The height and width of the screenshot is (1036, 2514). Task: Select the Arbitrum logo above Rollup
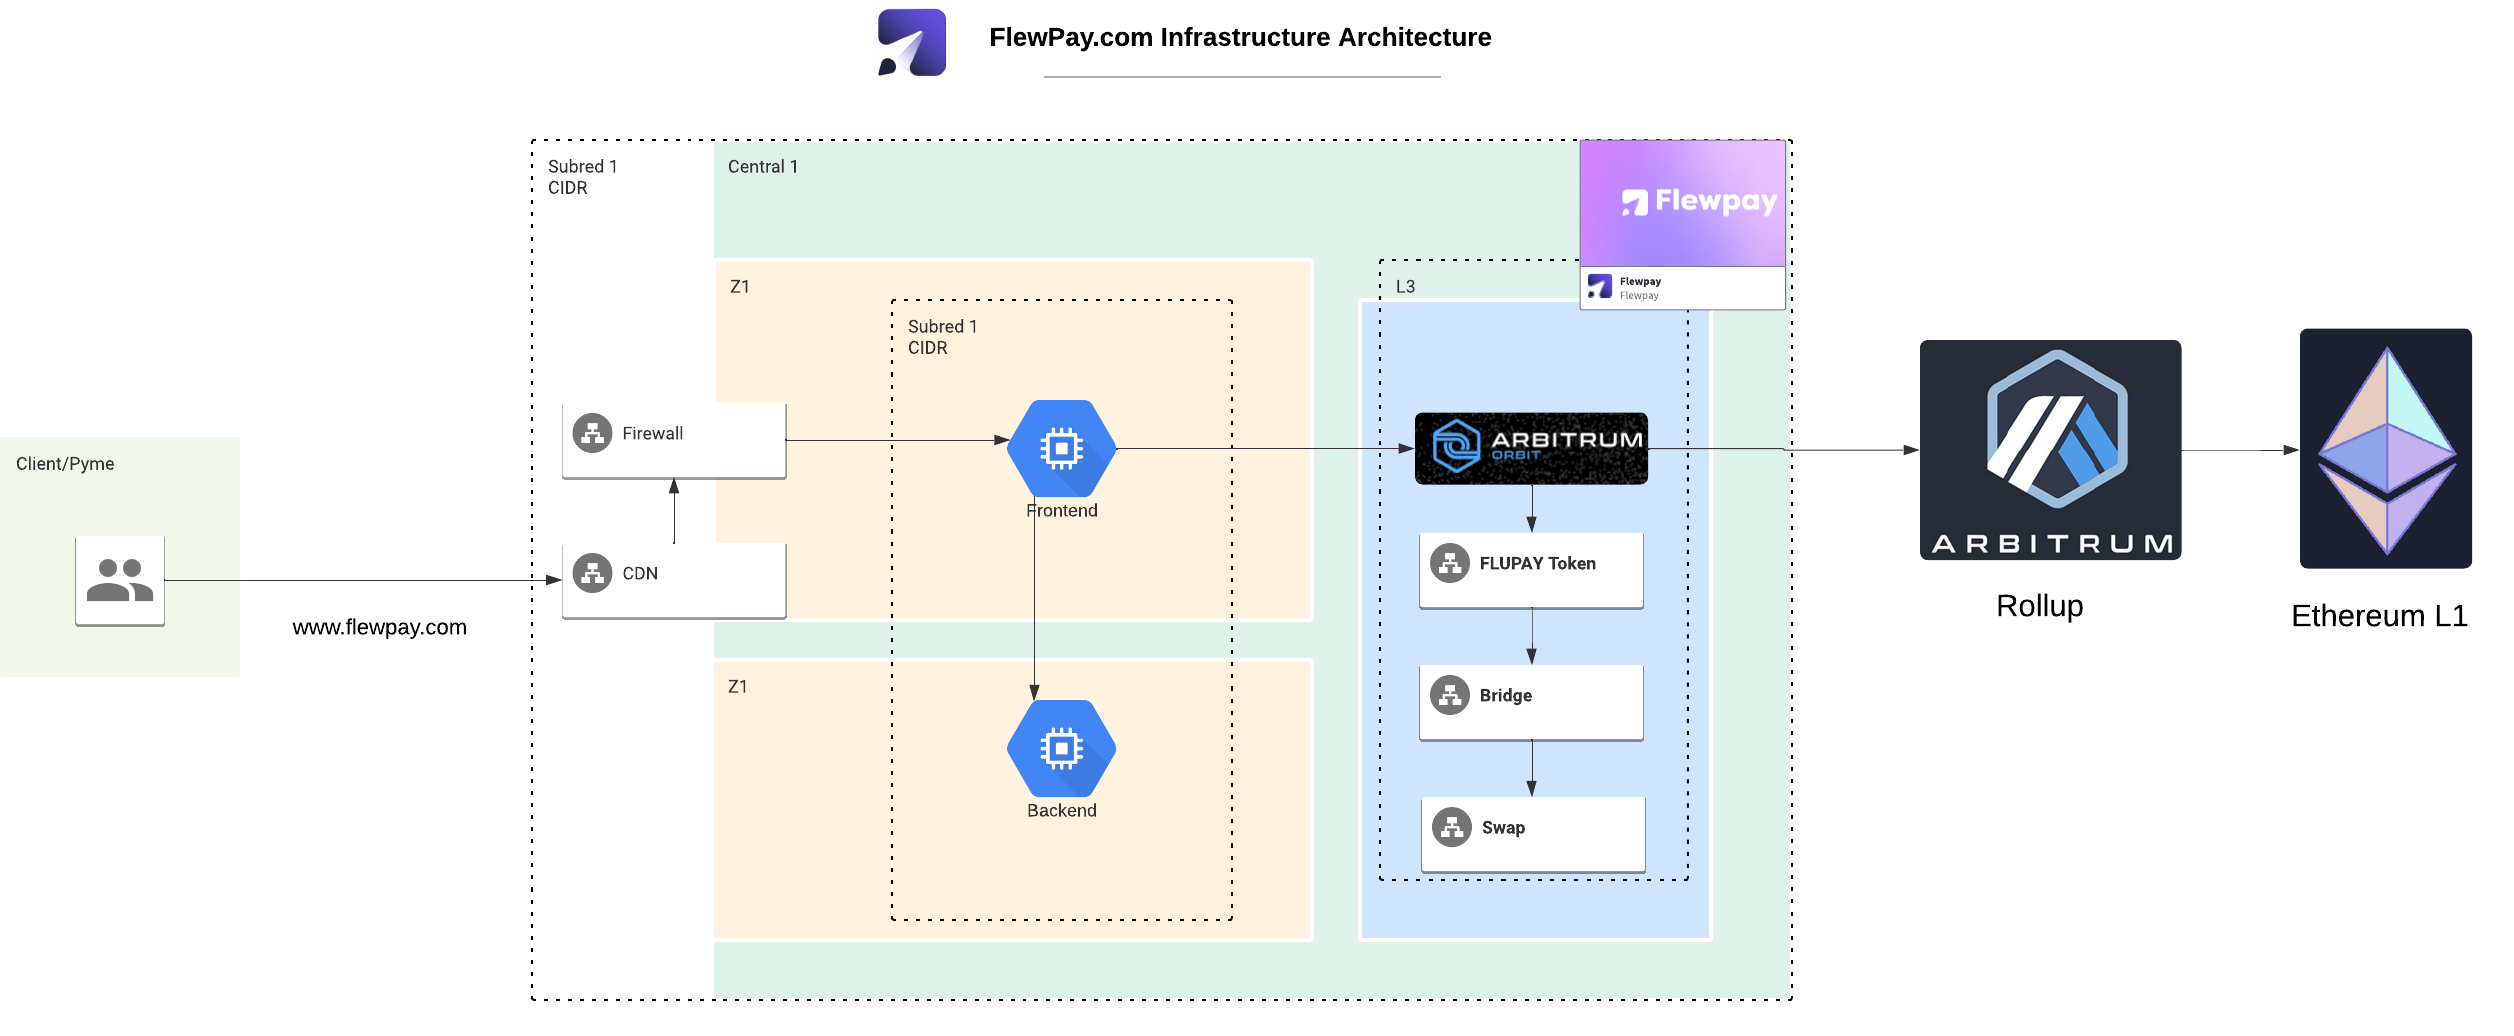click(x=2050, y=450)
